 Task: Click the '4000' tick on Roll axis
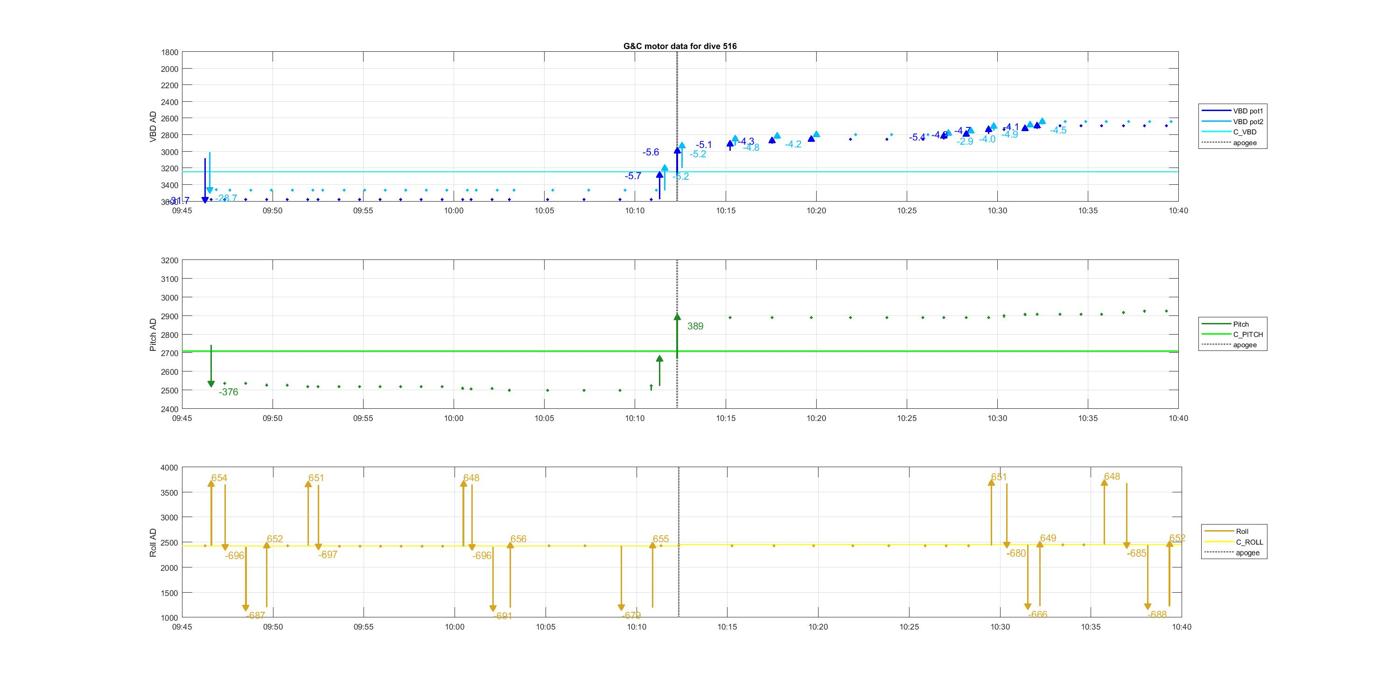click(169, 467)
